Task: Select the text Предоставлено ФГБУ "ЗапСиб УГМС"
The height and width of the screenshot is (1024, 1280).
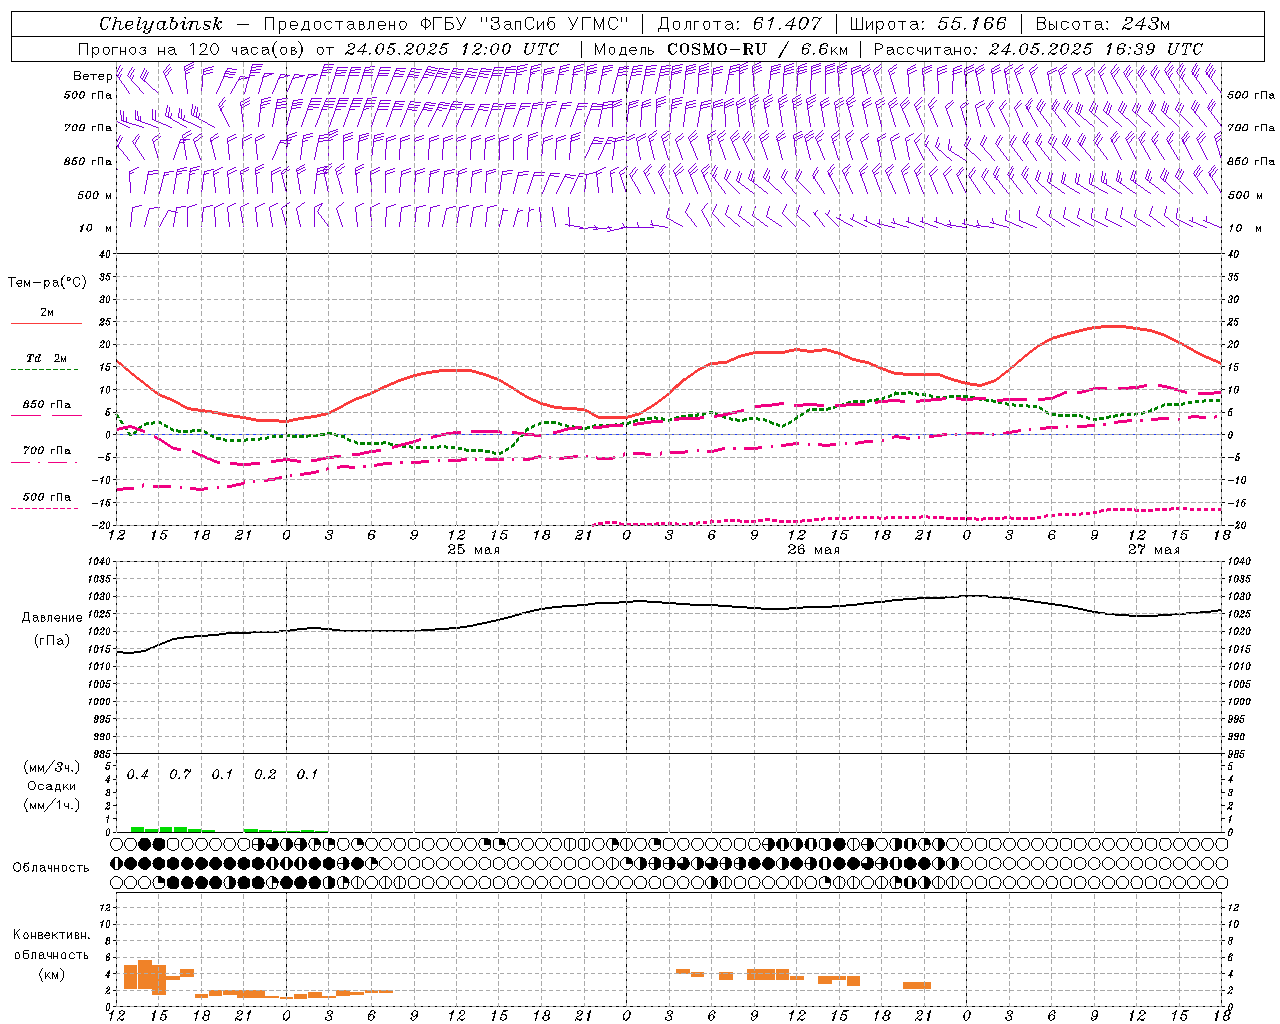Action: (x=445, y=24)
